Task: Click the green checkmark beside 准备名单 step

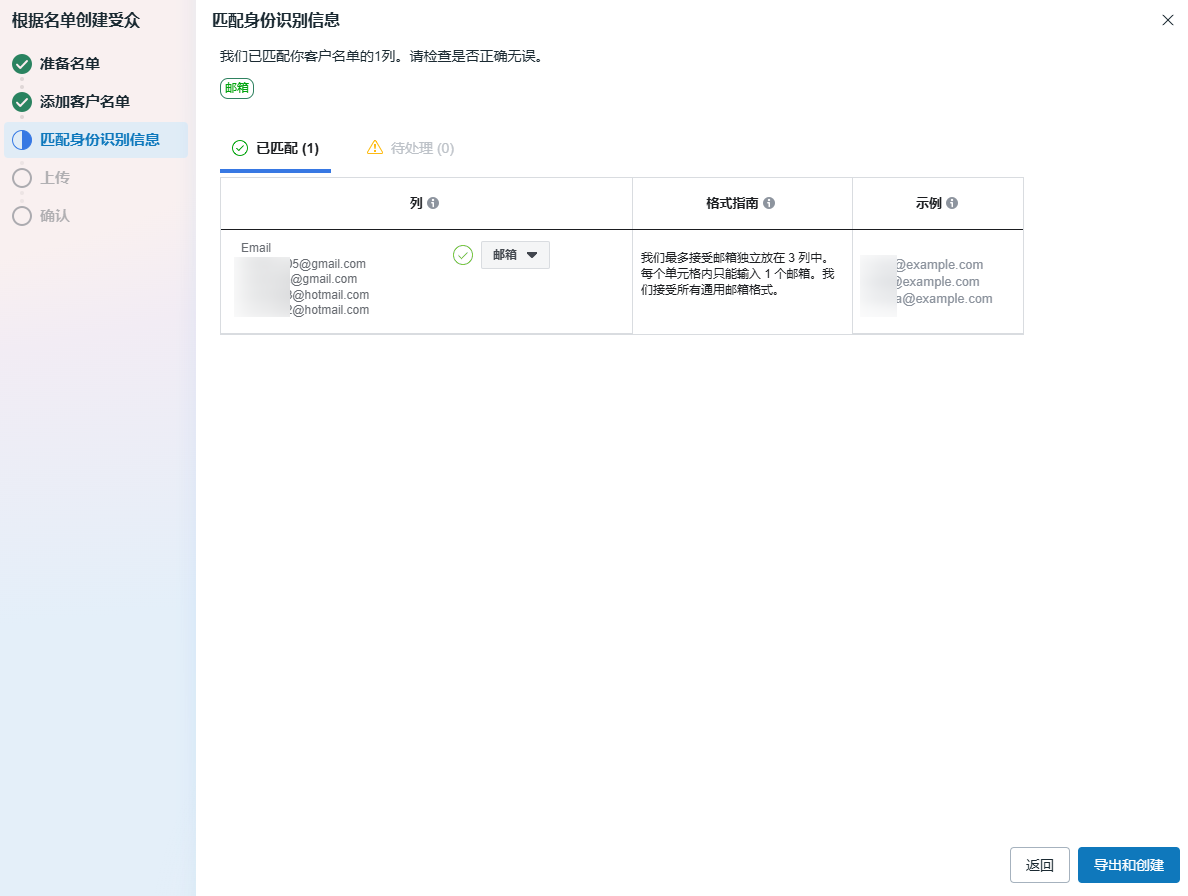Action: (22, 64)
